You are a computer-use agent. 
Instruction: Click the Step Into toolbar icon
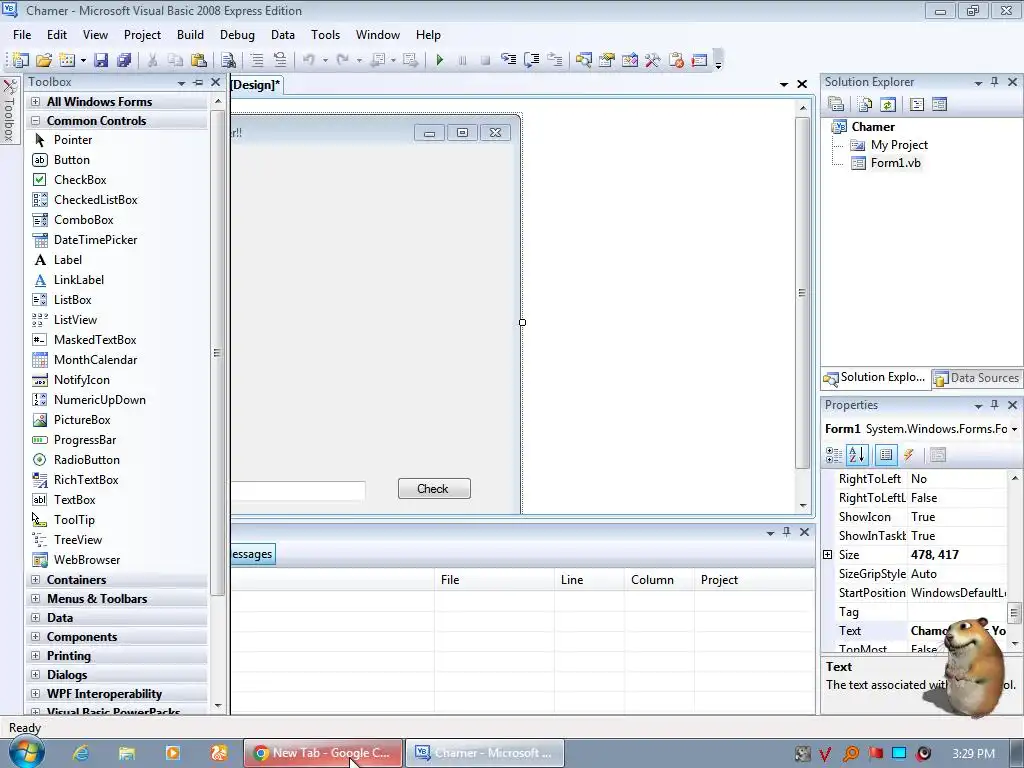pos(508,60)
